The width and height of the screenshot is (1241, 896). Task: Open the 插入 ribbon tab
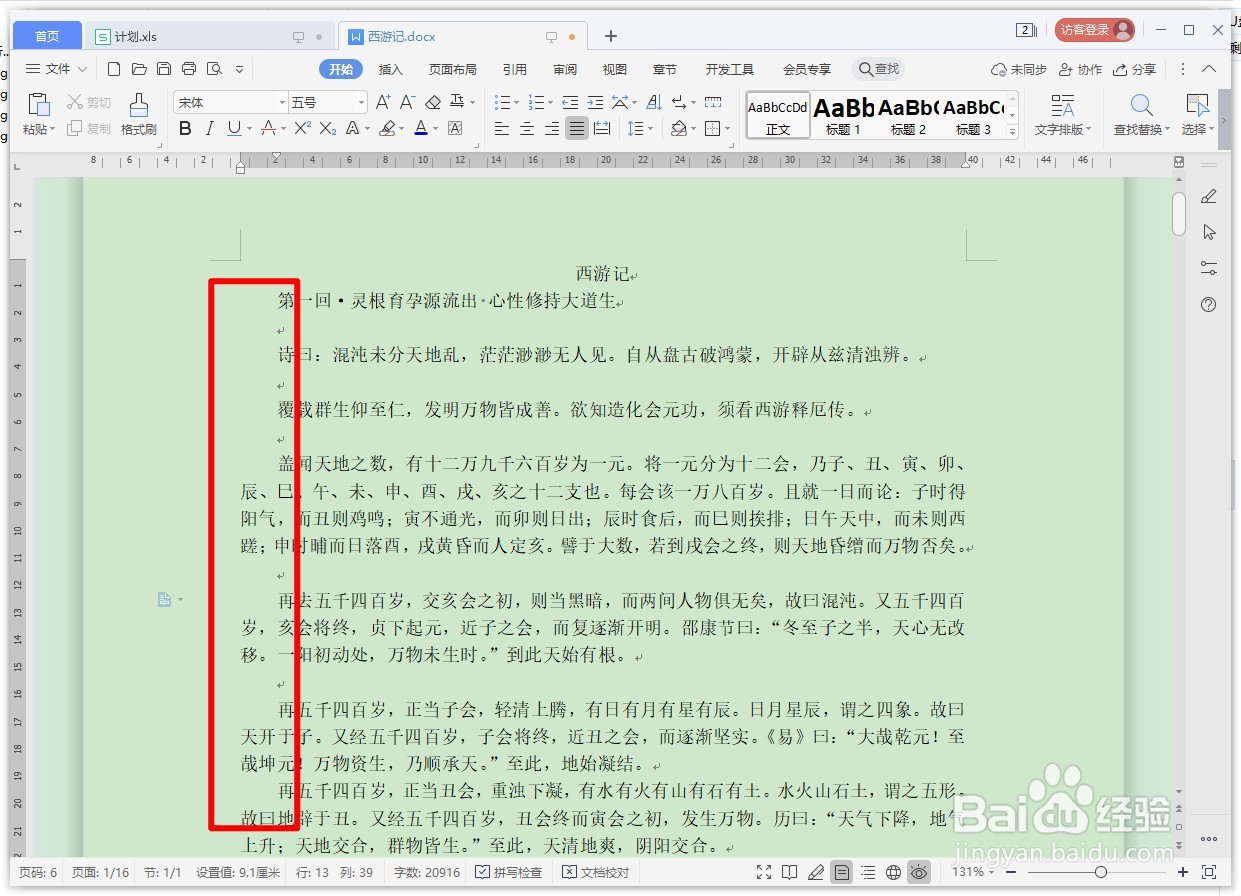click(390, 69)
